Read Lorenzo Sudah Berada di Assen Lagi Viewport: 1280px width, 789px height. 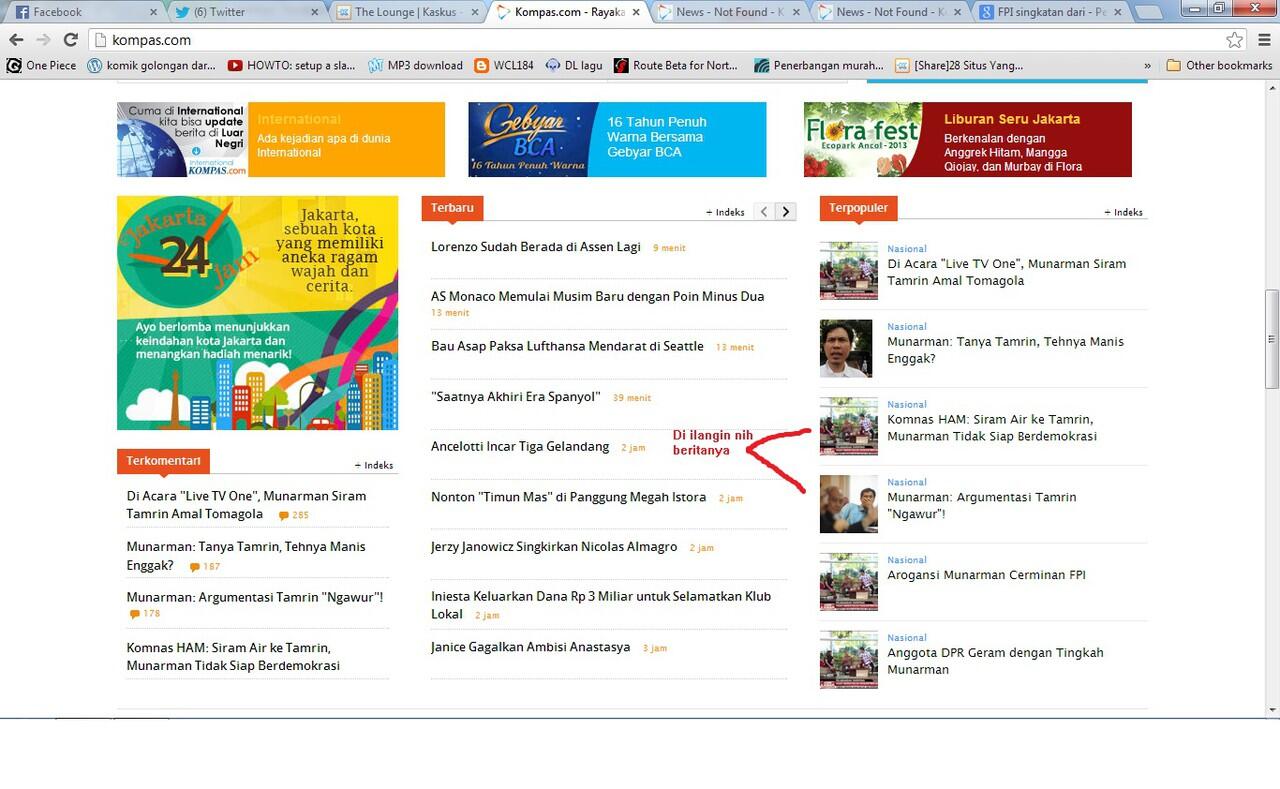[536, 247]
